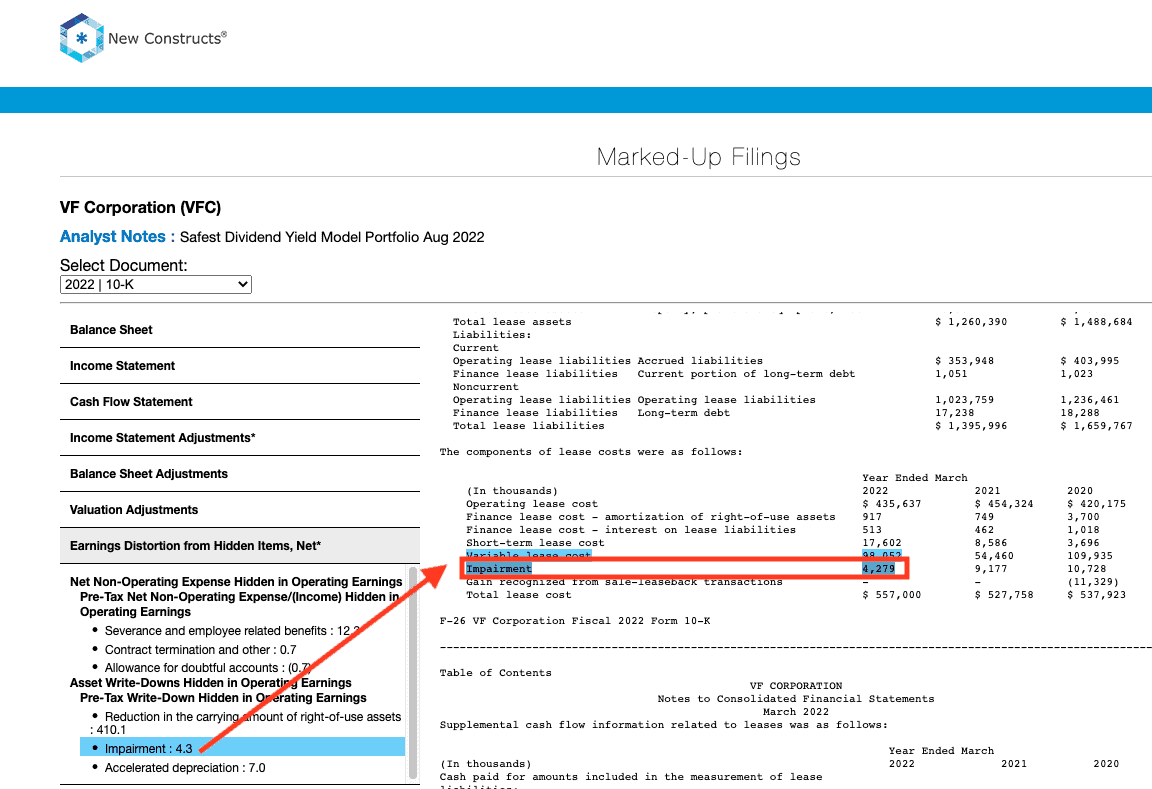This screenshot has width=1152, height=789.
Task: Select Balance Sheet Adjustments section
Action: click(x=240, y=474)
